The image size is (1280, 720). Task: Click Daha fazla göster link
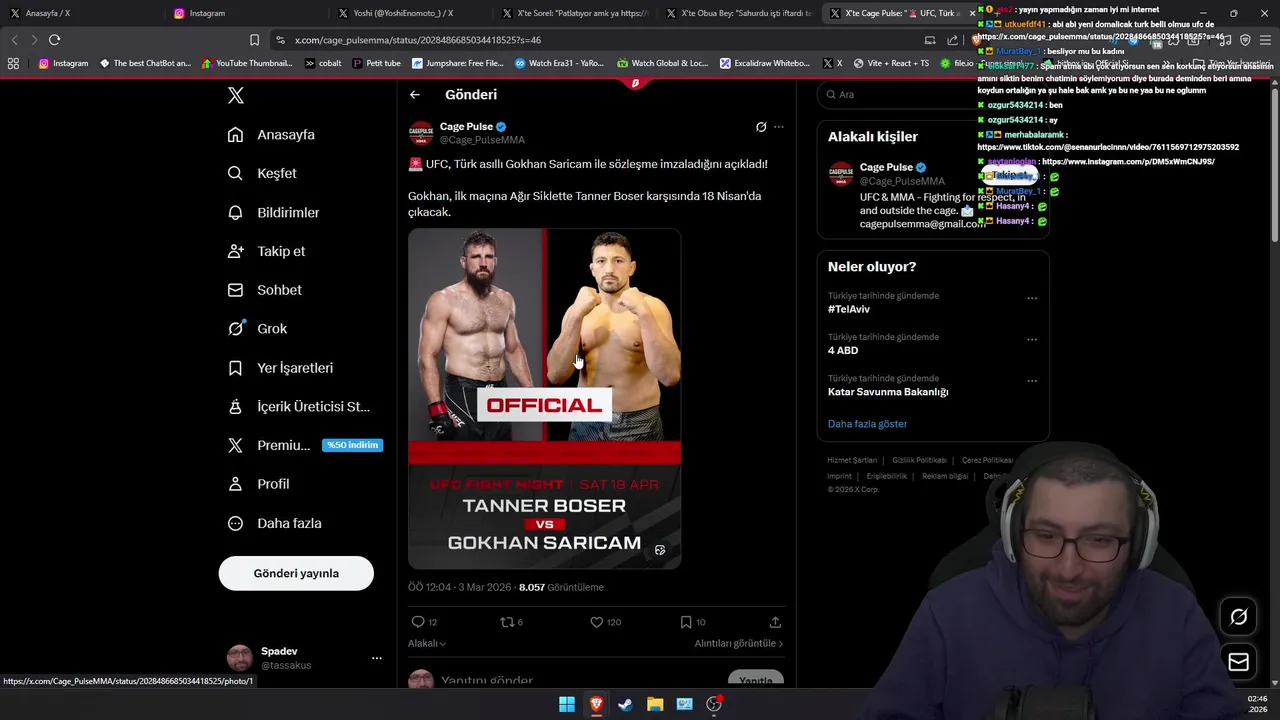tap(867, 424)
